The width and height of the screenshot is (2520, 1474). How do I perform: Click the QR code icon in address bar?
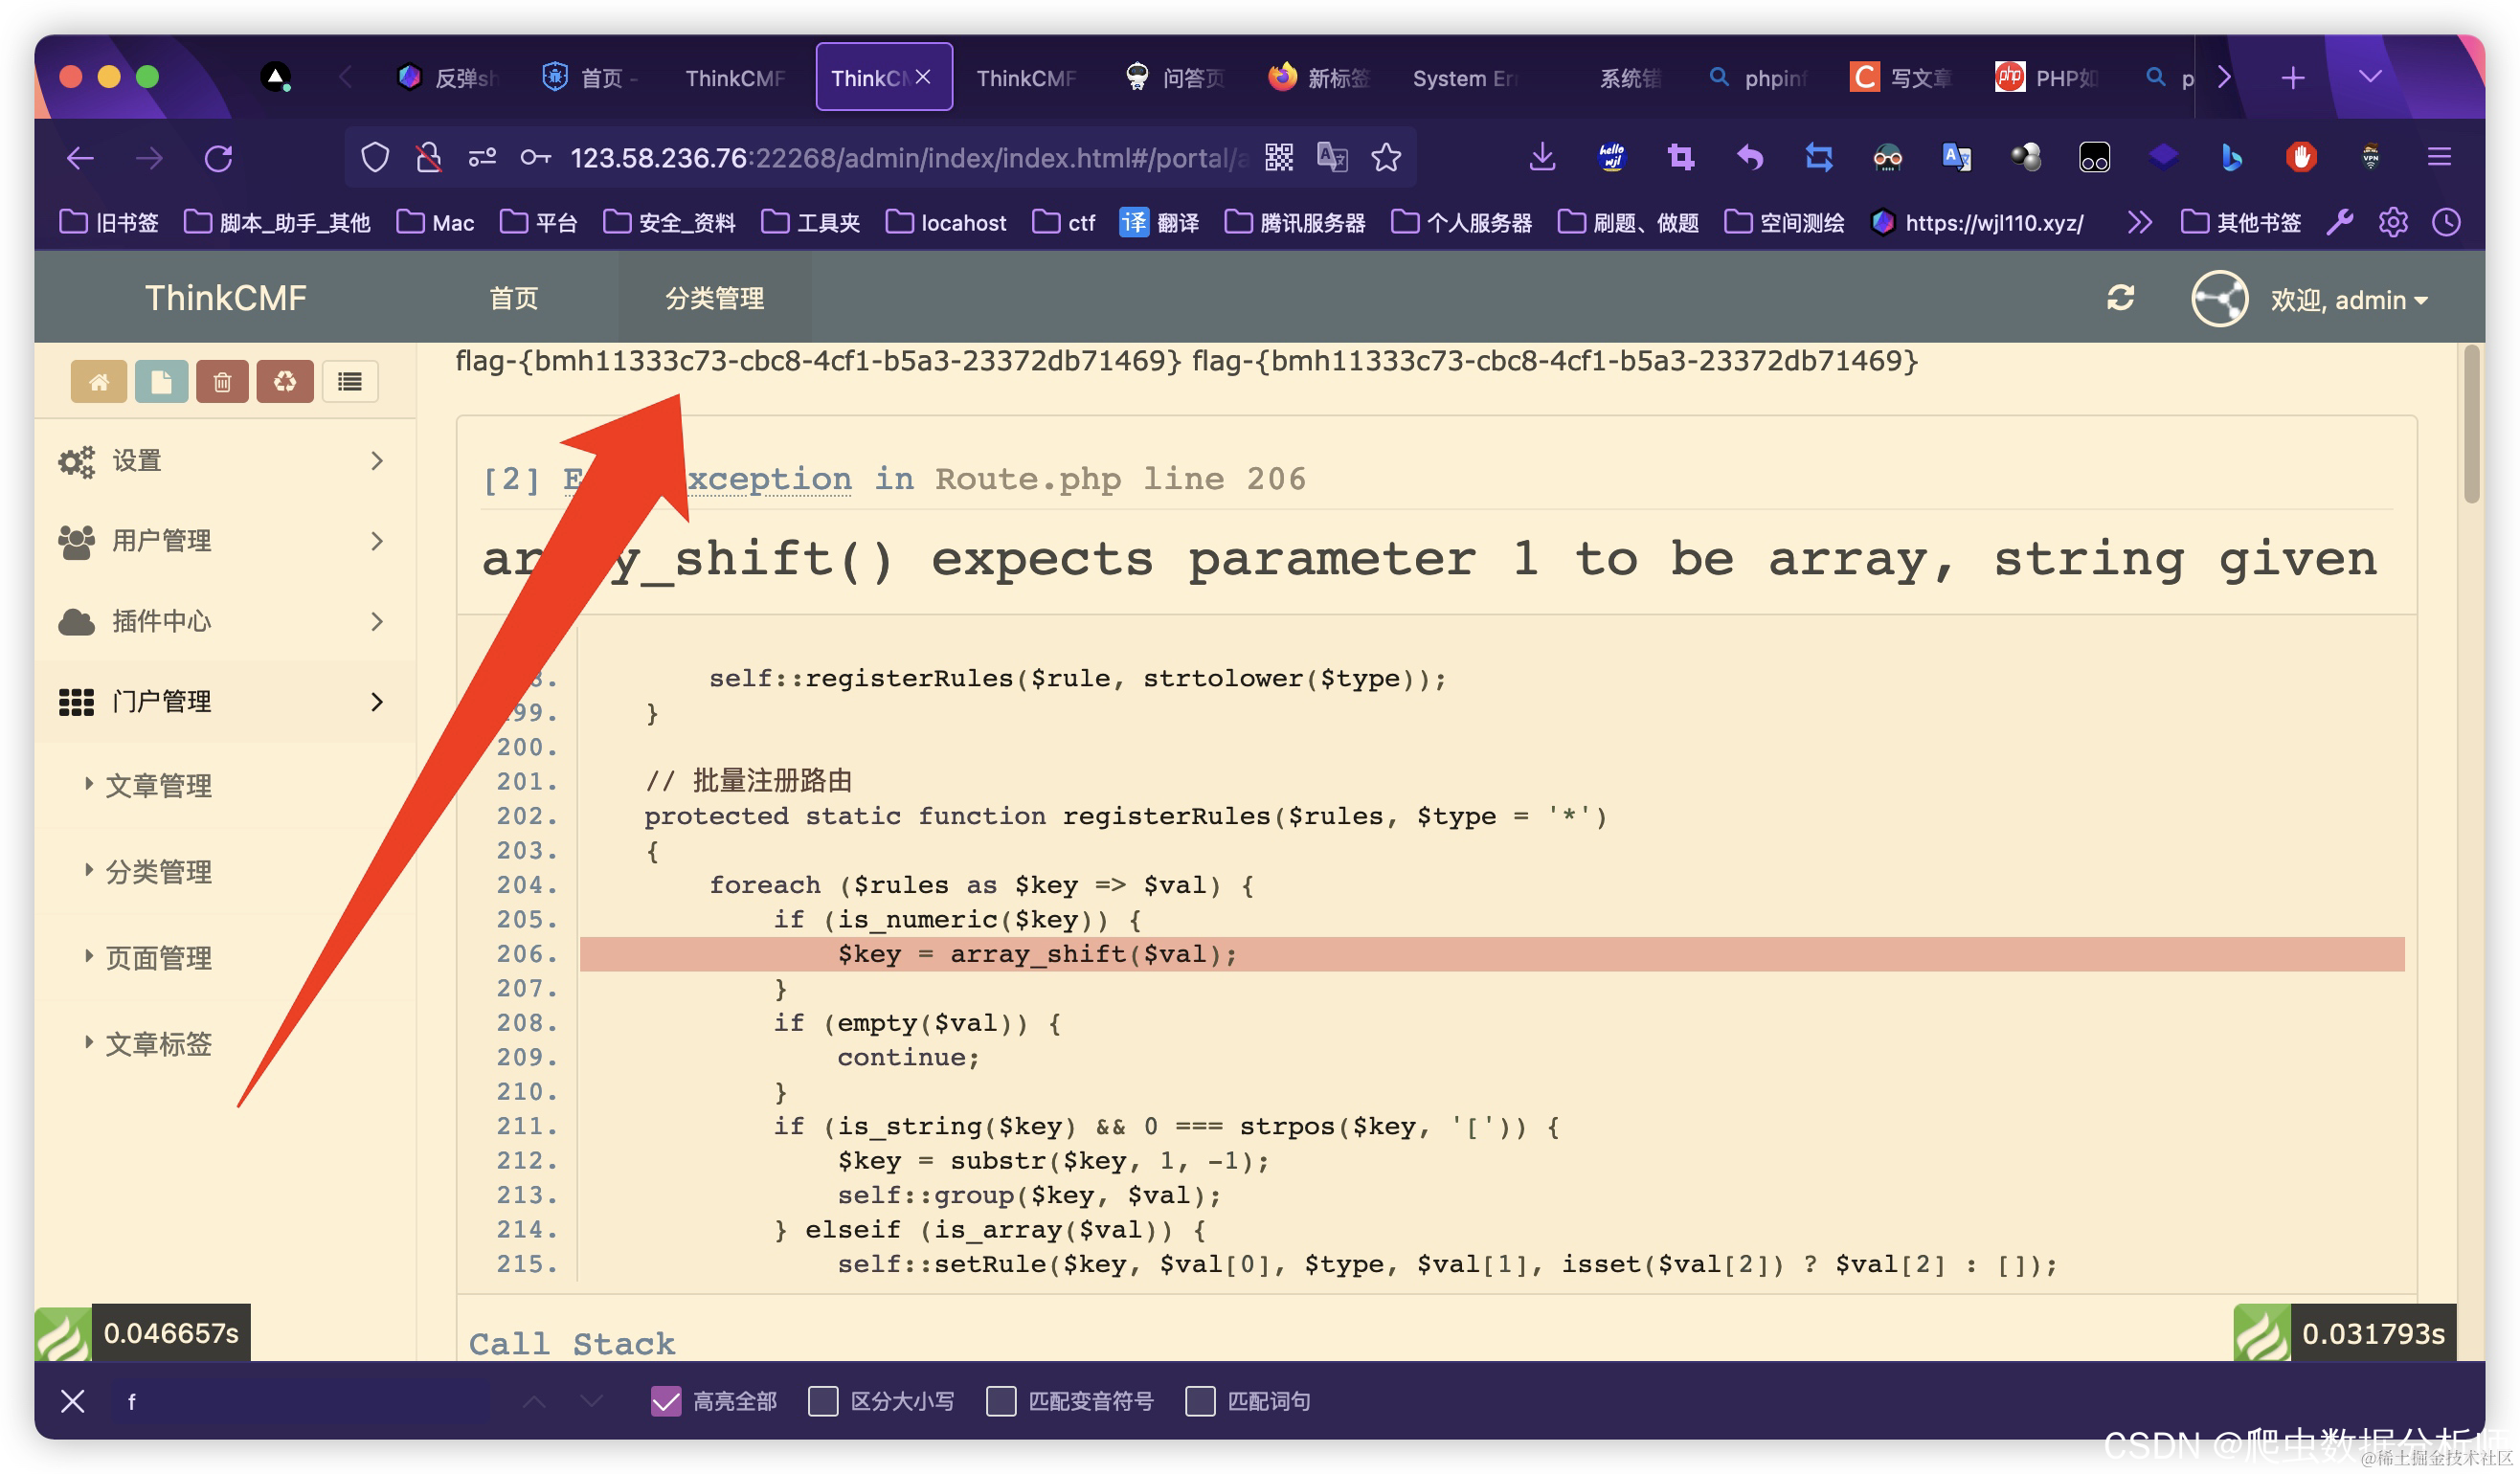coord(1279,158)
